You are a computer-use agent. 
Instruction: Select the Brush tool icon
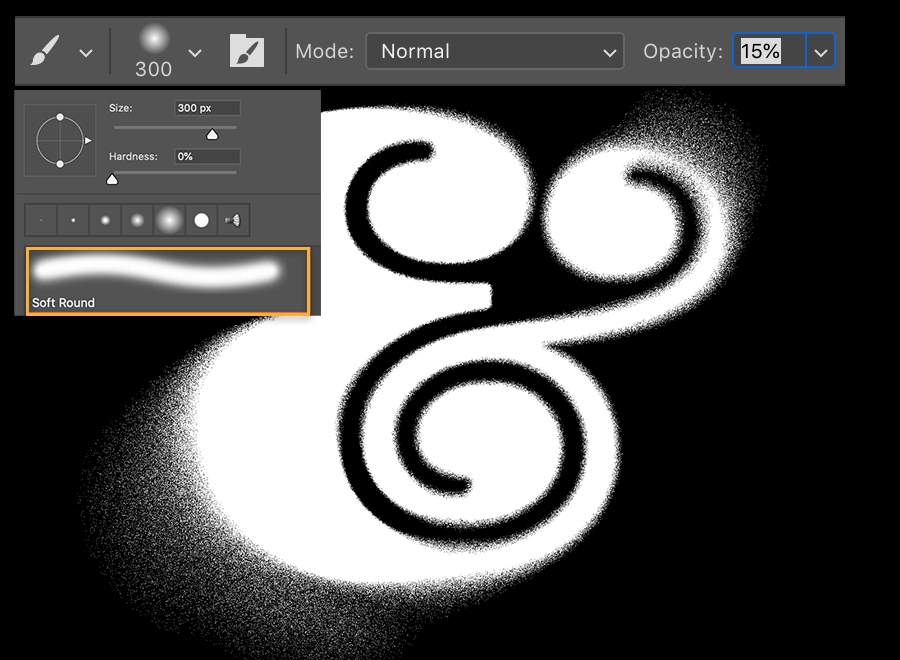(x=45, y=51)
